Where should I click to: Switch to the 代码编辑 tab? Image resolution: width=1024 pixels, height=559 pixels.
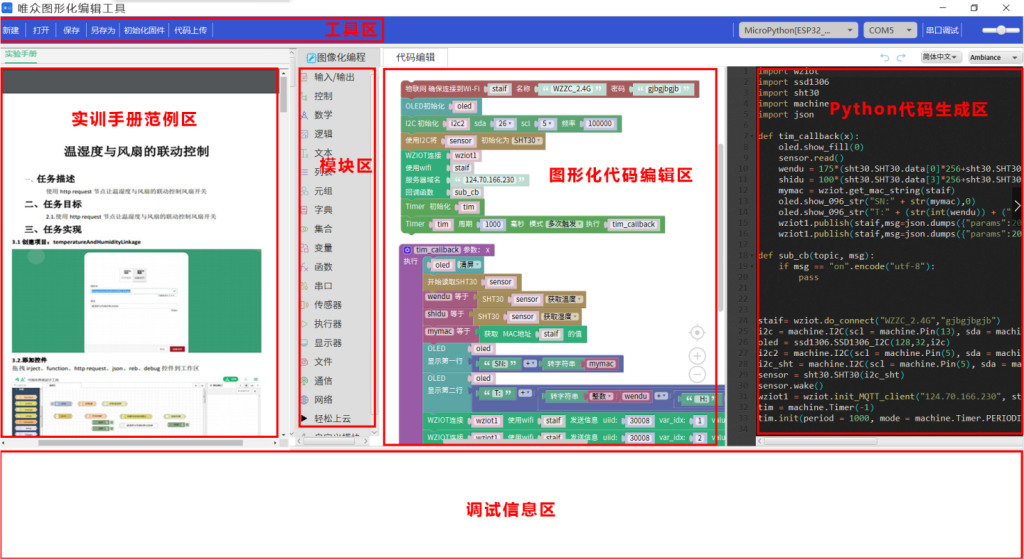tap(415, 58)
